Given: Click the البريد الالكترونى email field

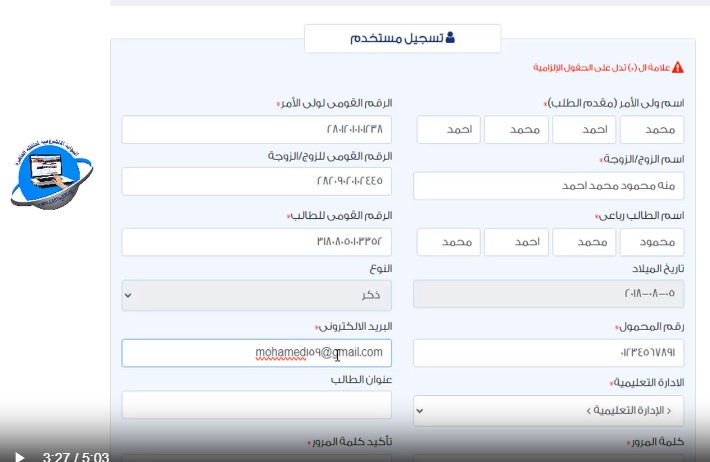Looking at the screenshot, I should (x=256, y=353).
